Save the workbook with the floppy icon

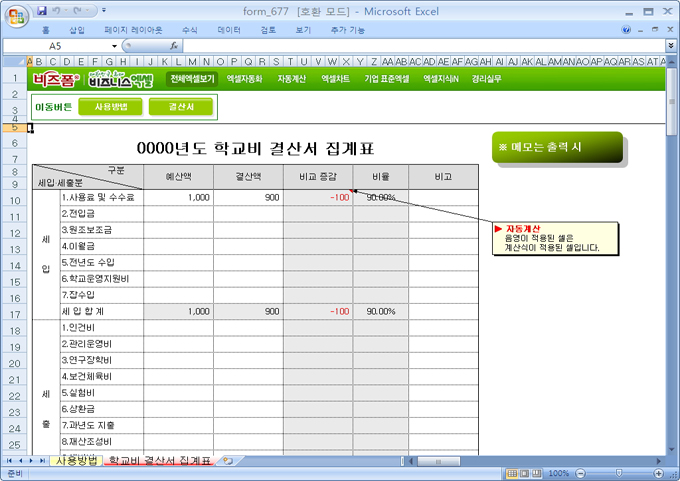[42, 10]
